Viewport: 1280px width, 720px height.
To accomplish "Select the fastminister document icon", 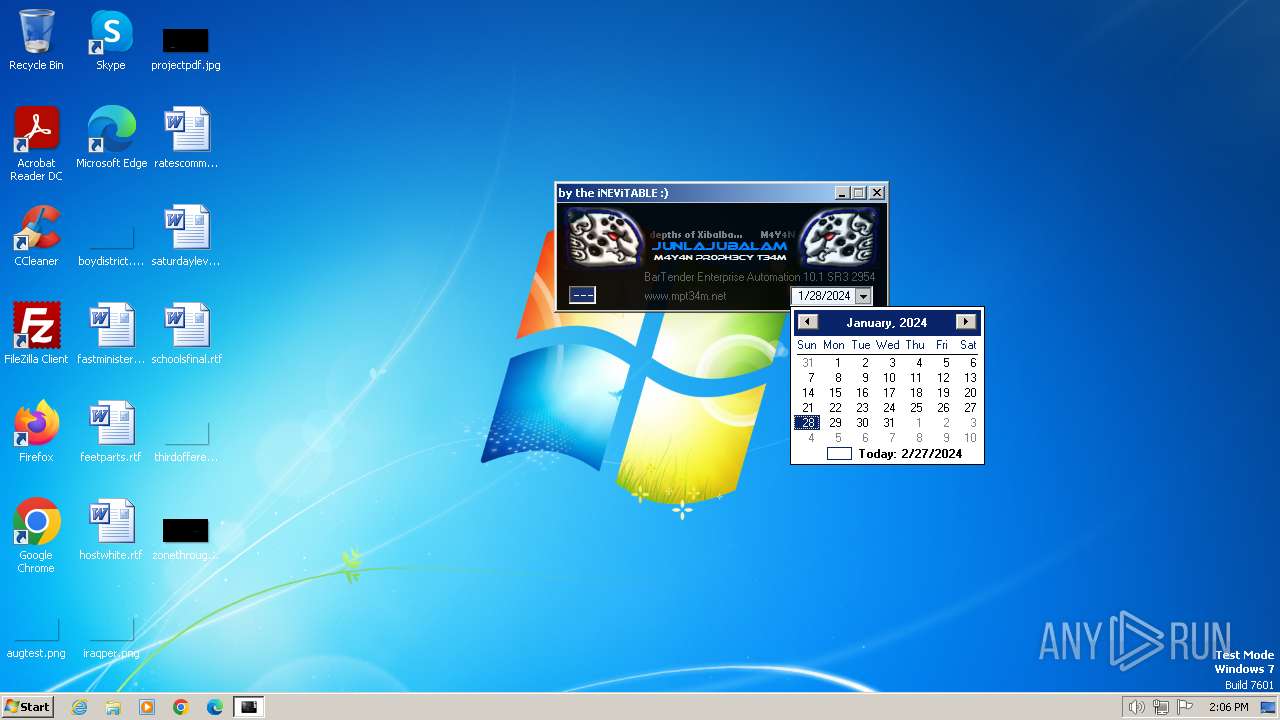I will (x=111, y=334).
